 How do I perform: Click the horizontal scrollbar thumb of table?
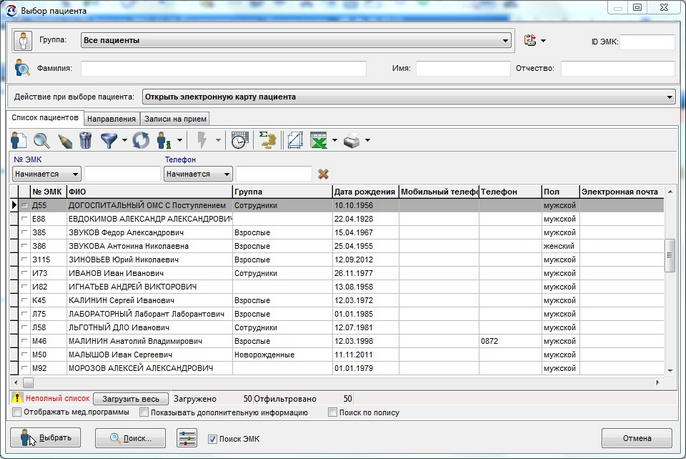click(28, 382)
